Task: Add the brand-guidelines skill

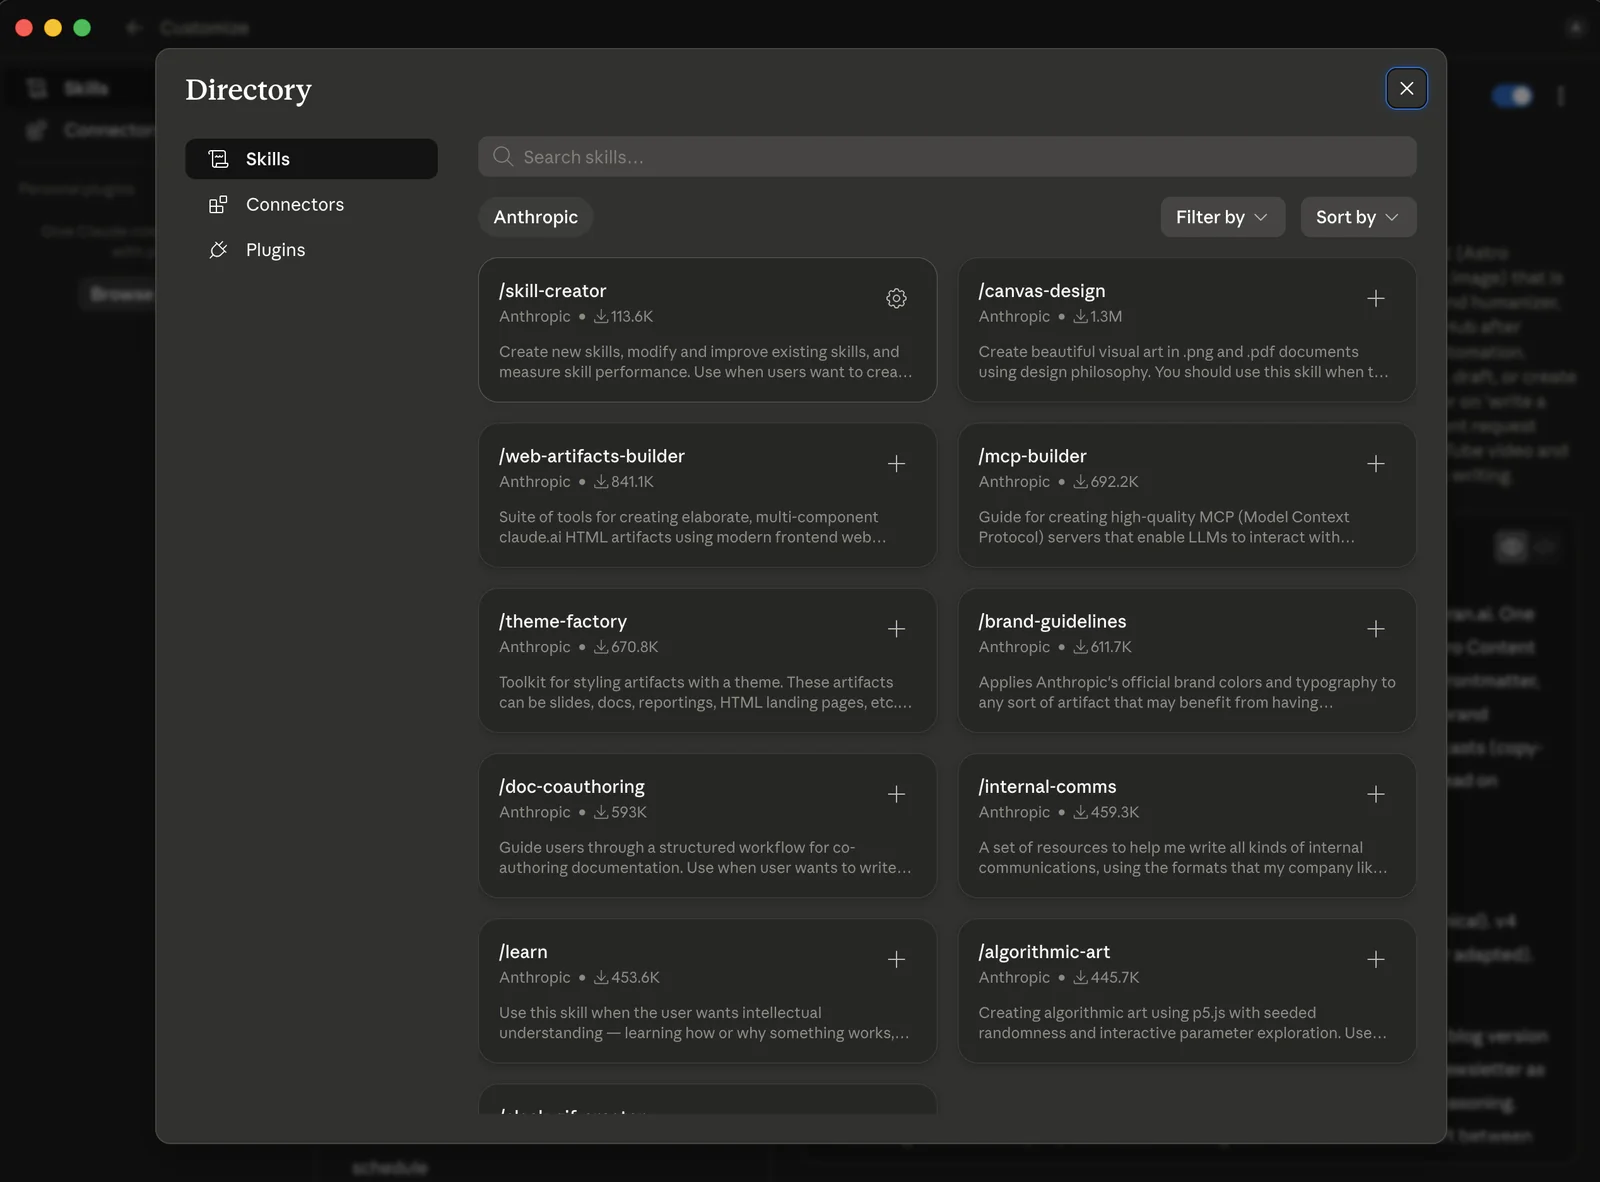Action: 1376,629
